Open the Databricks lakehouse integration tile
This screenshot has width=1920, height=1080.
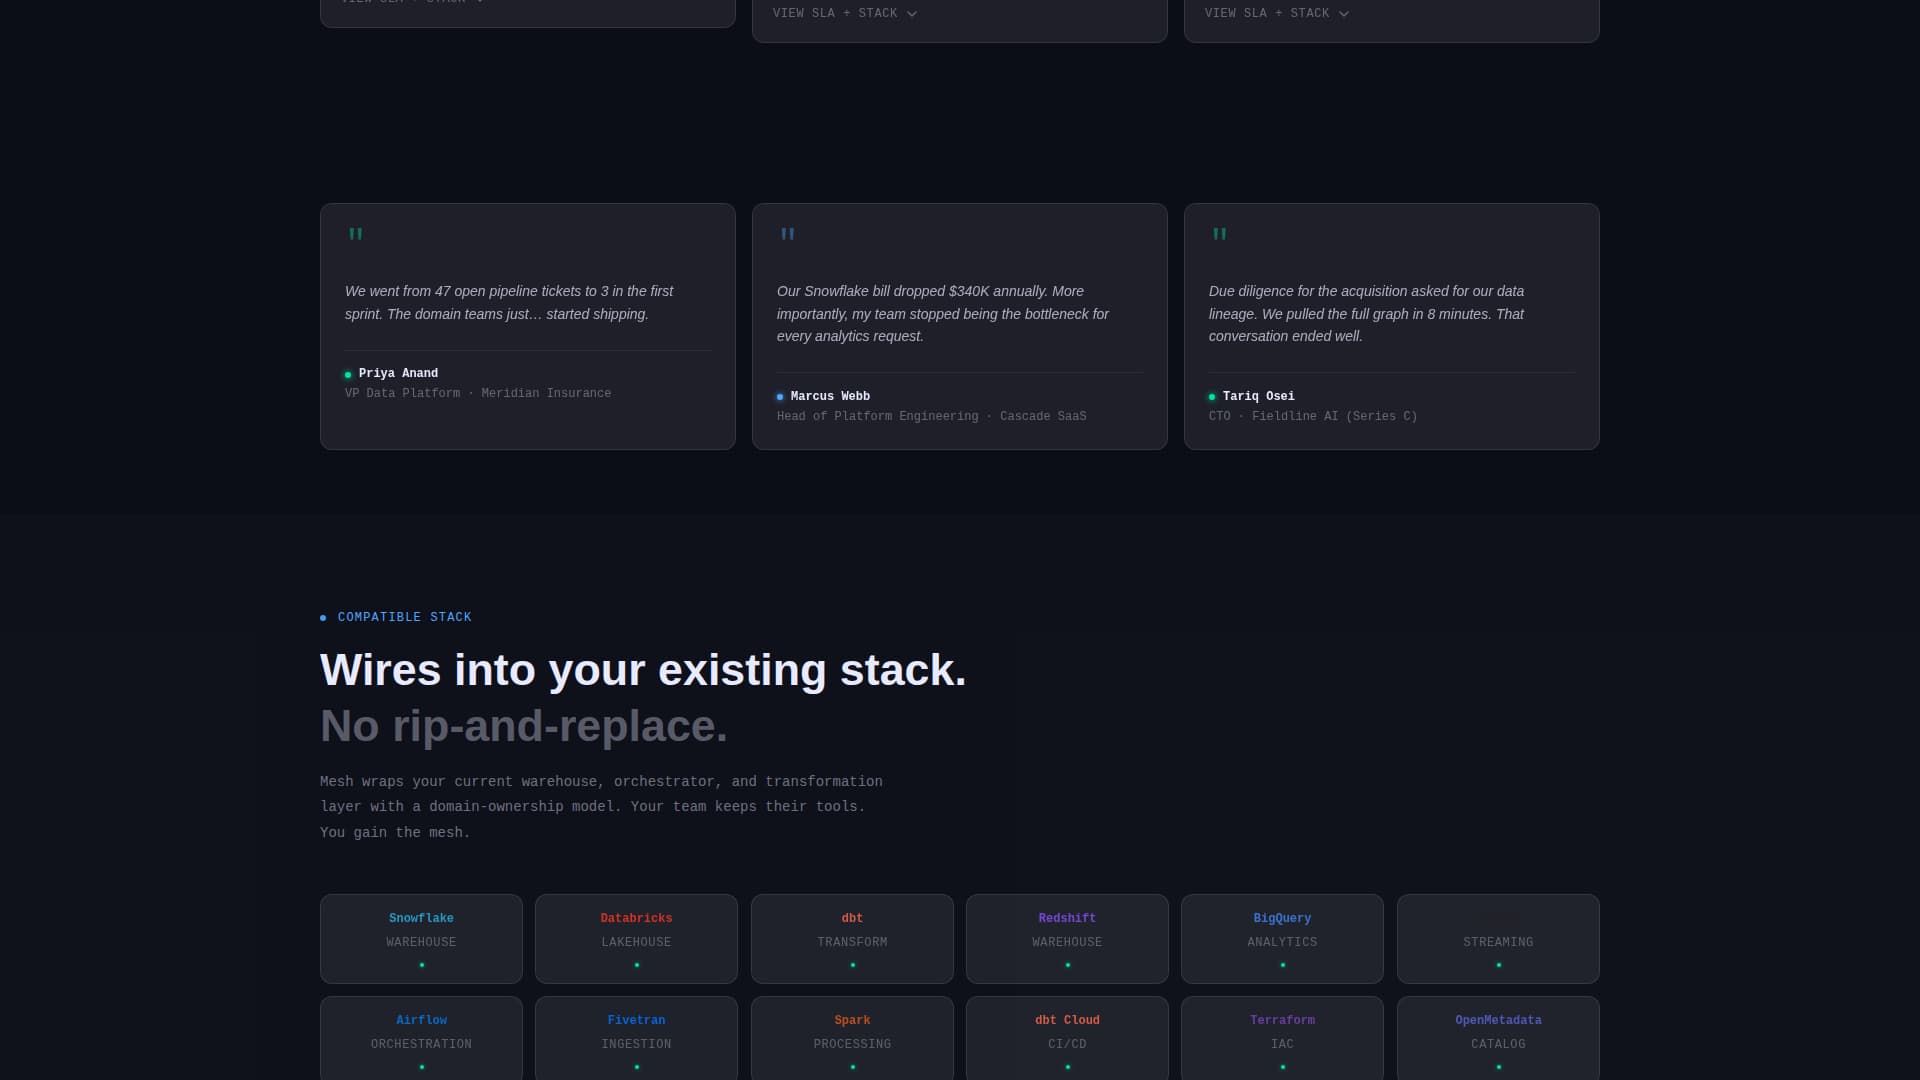[636, 939]
